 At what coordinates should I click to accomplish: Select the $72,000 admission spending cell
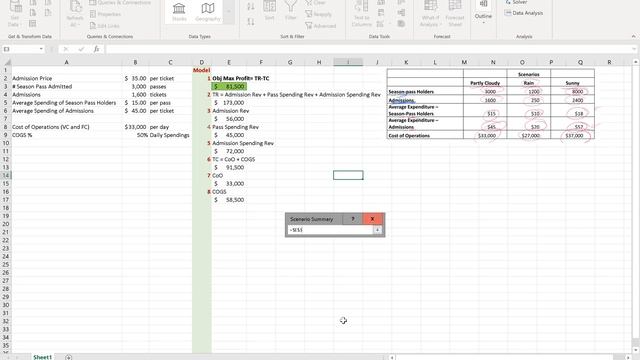tap(229, 151)
